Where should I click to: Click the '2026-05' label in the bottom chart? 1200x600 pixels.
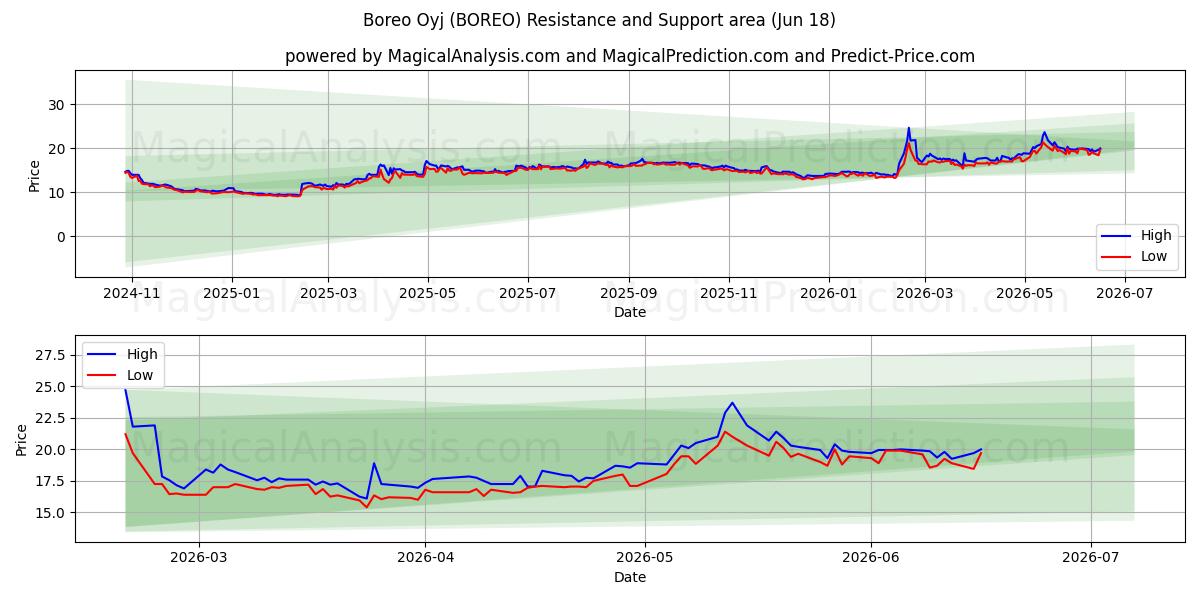point(645,558)
